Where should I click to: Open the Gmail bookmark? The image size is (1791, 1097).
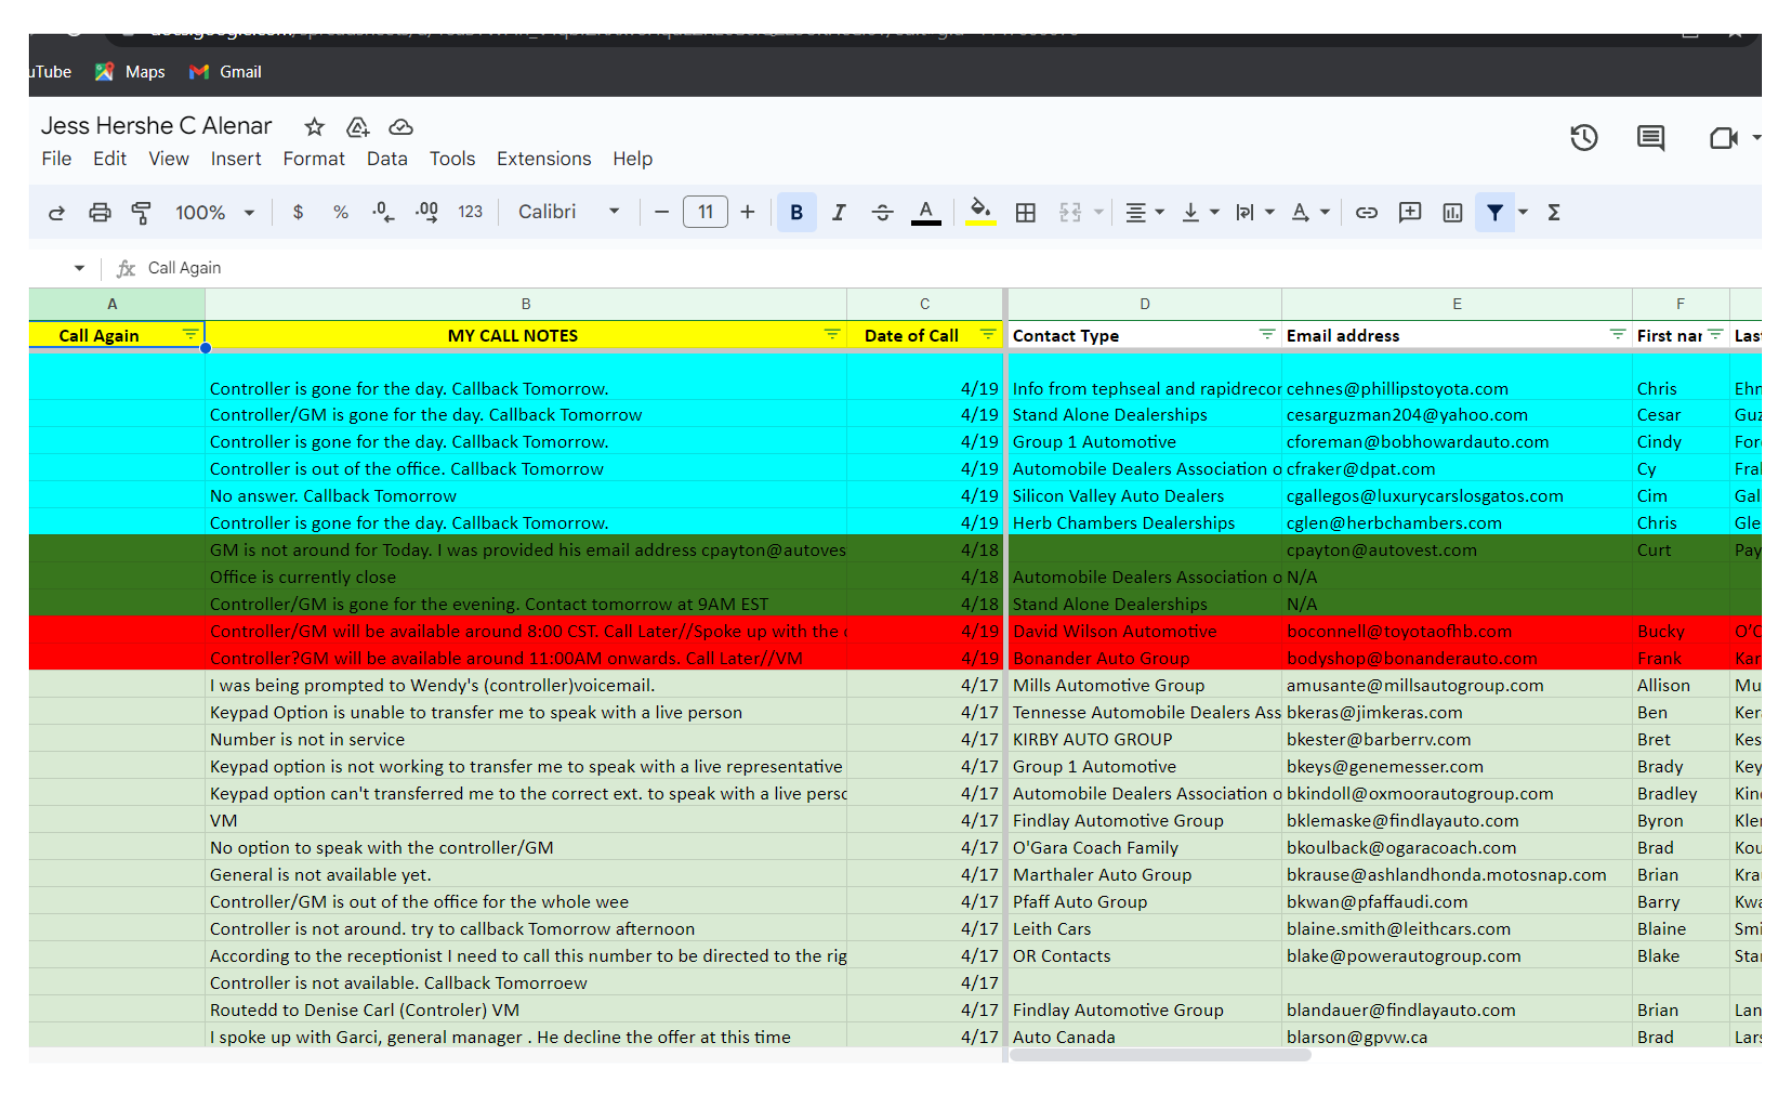pos(226,72)
